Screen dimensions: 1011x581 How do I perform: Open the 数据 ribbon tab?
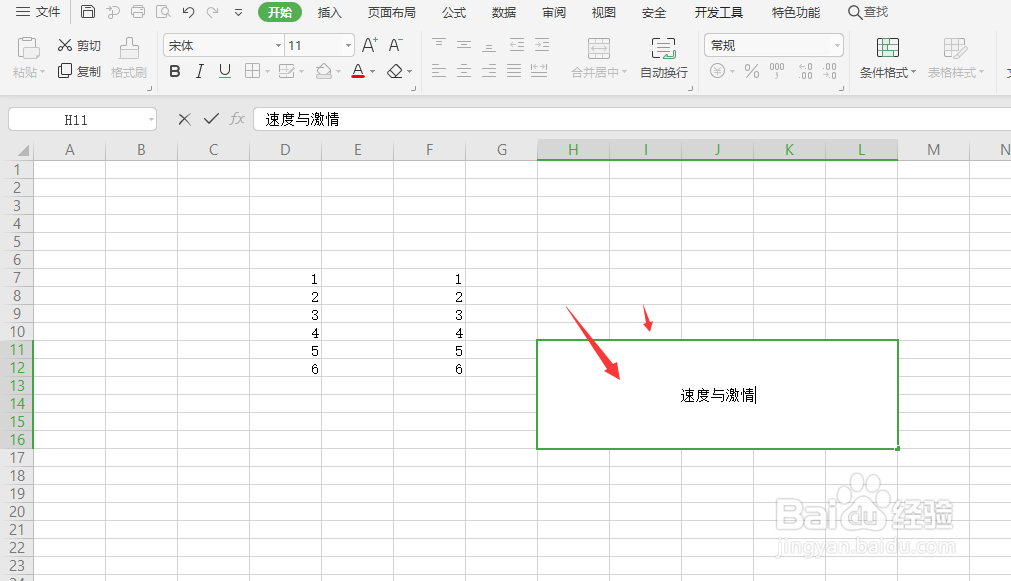click(x=504, y=12)
